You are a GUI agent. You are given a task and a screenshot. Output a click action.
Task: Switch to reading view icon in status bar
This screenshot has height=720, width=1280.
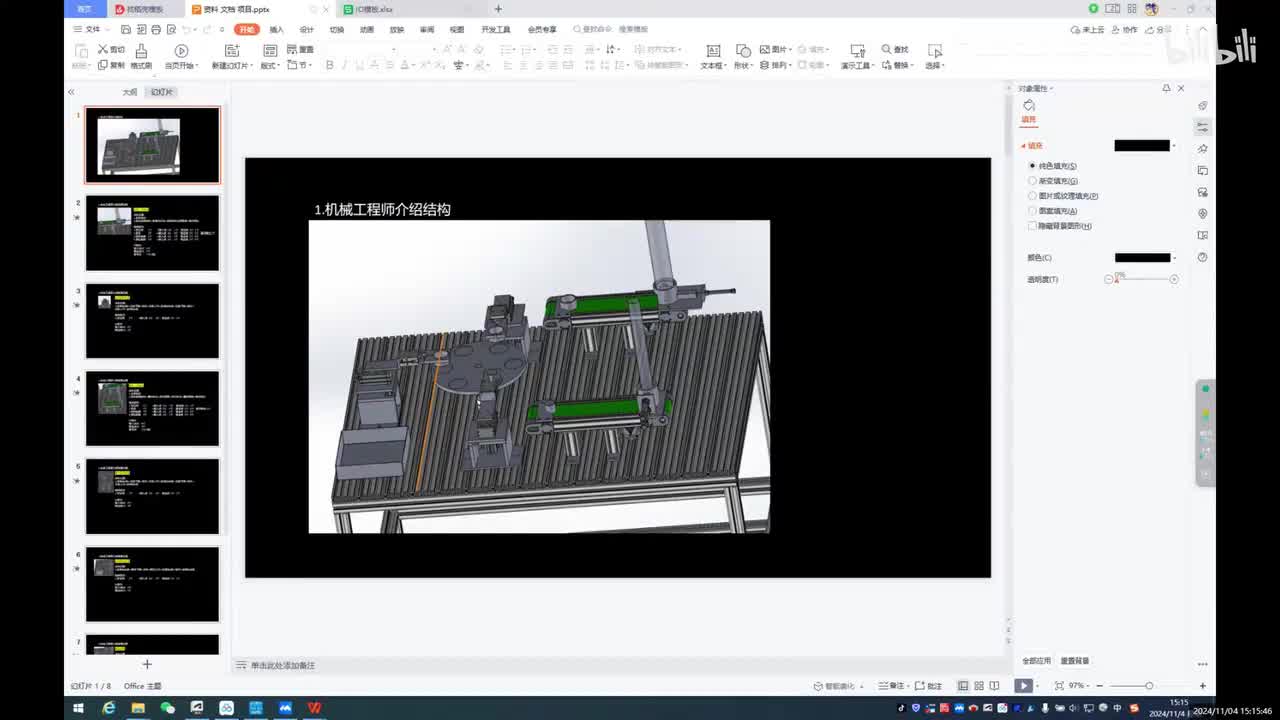995,686
